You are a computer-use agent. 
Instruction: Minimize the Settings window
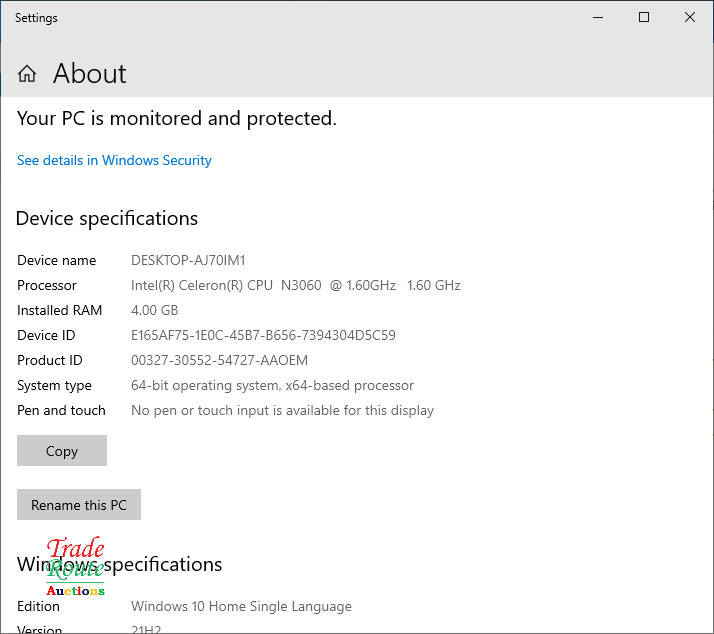click(x=598, y=17)
